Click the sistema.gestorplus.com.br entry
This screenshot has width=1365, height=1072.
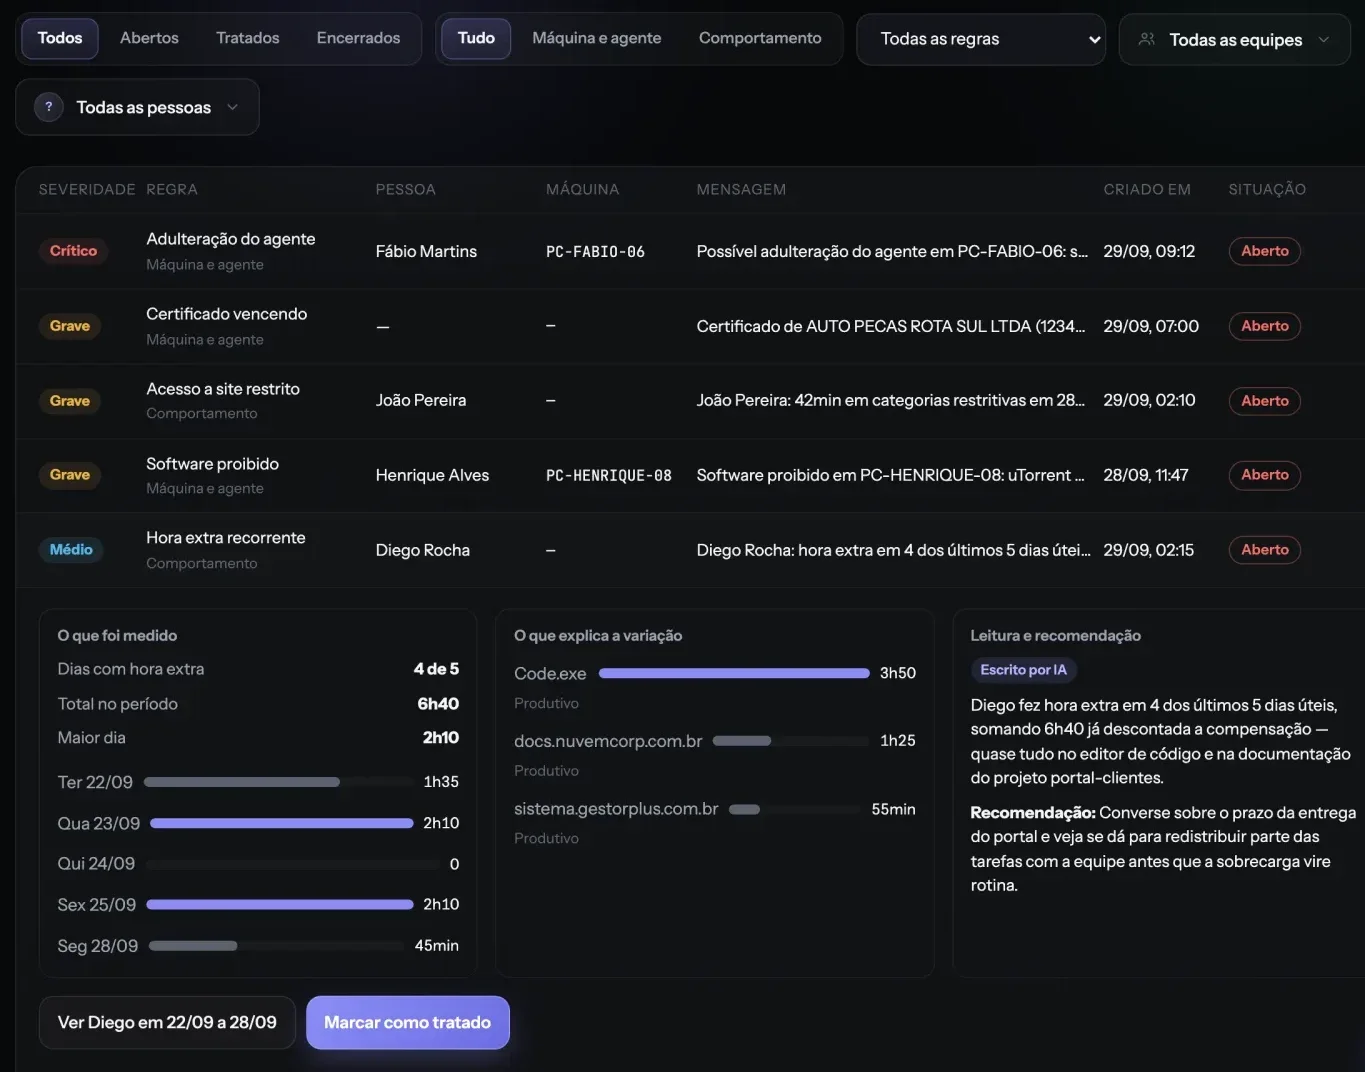click(616, 809)
